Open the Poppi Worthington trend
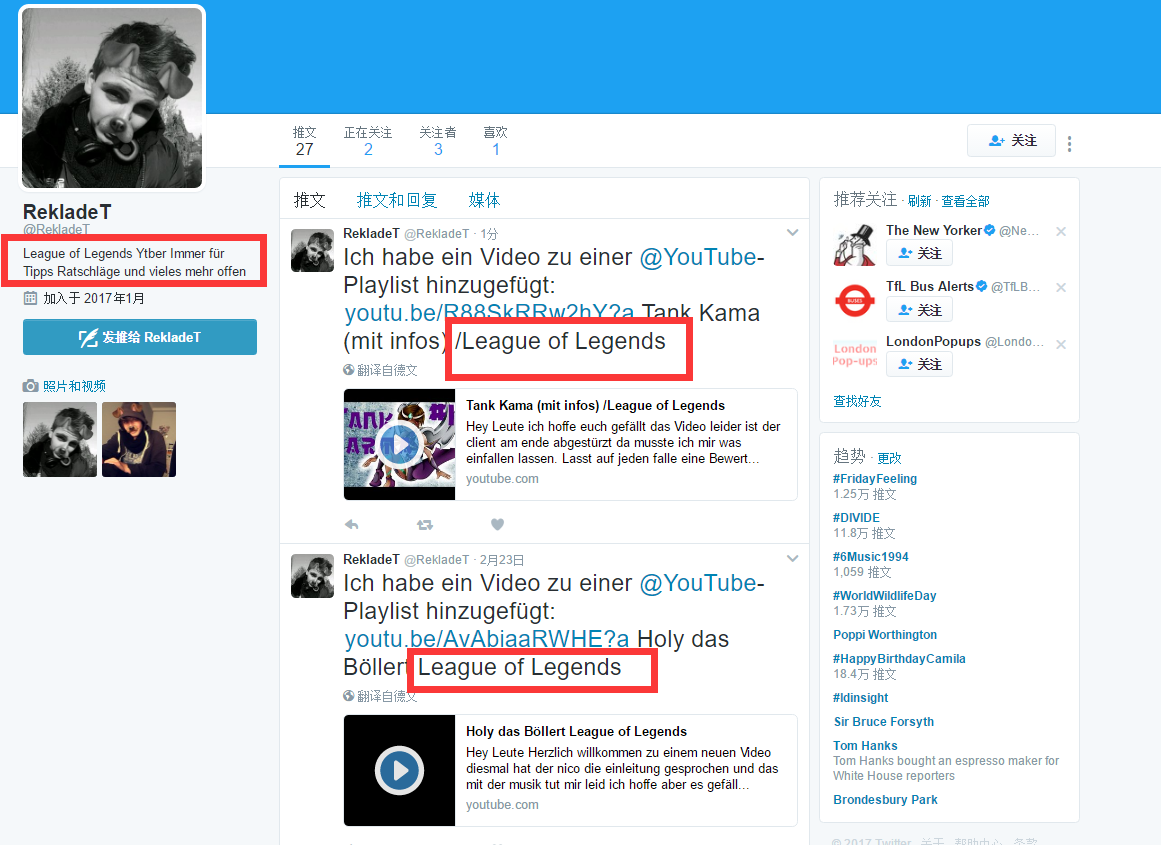1161x845 pixels. [x=885, y=635]
